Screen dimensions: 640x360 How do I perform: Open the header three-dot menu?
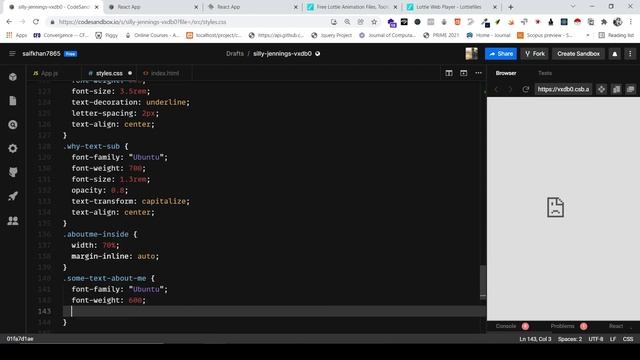pos(630,53)
